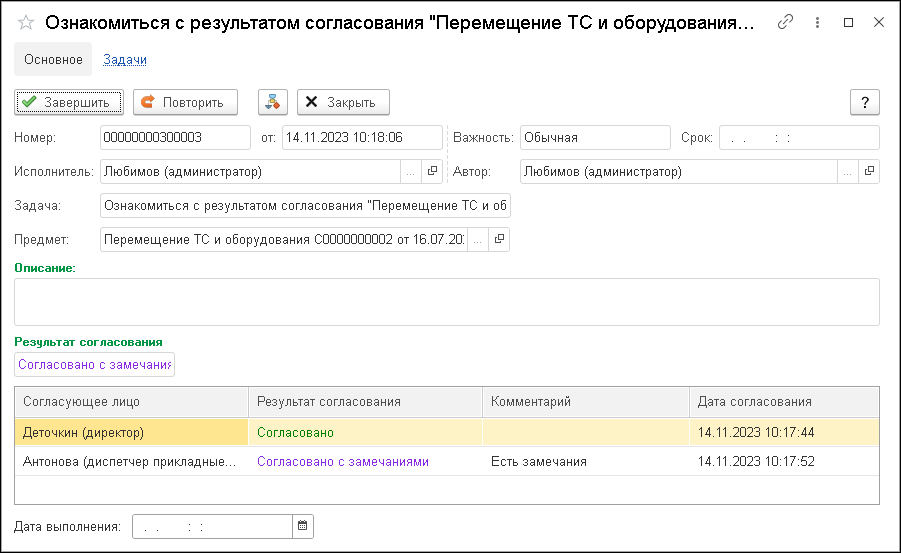Choose Предмет via ellipsis selection button
The image size is (901, 553).
click(478, 239)
